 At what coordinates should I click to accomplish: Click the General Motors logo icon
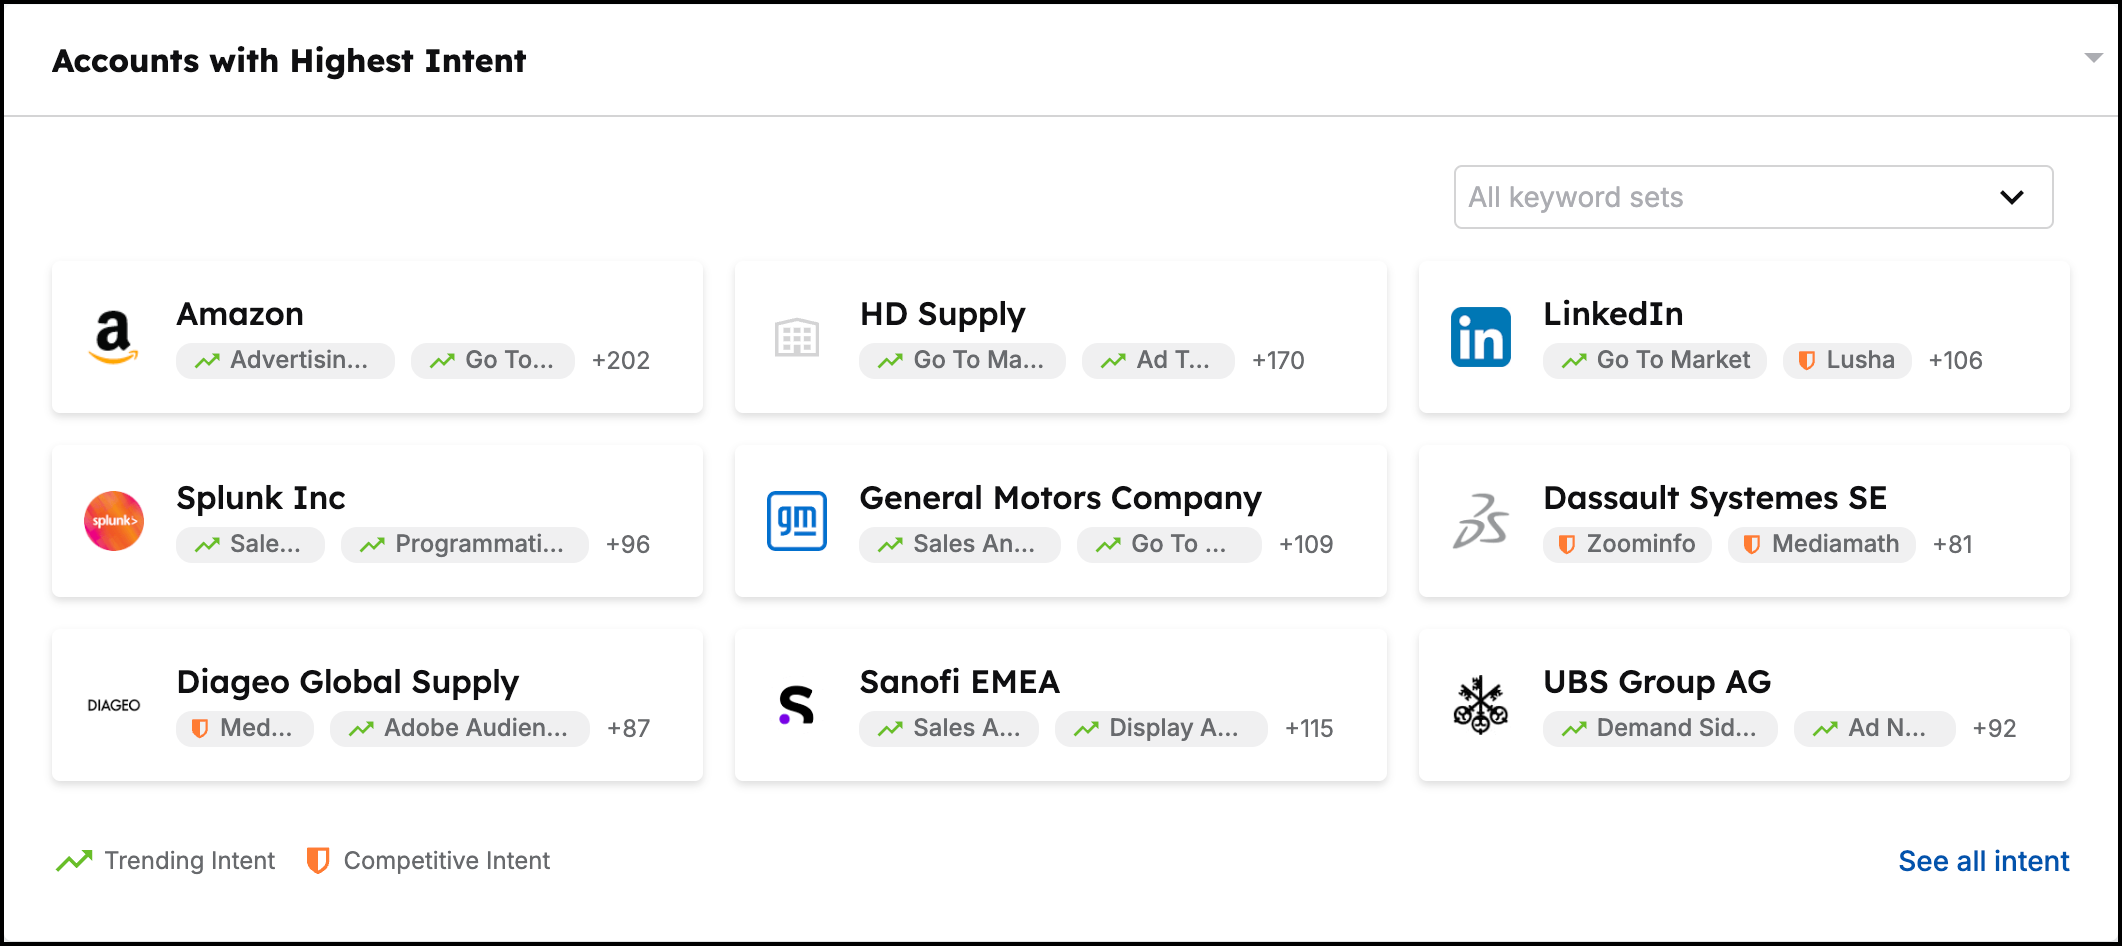[x=796, y=521]
